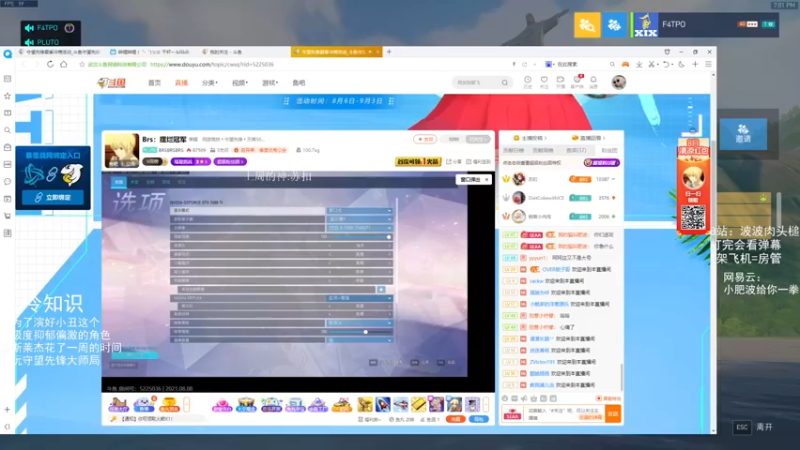
Task: Expand 分类 navigation dropdown
Action: click(209, 83)
